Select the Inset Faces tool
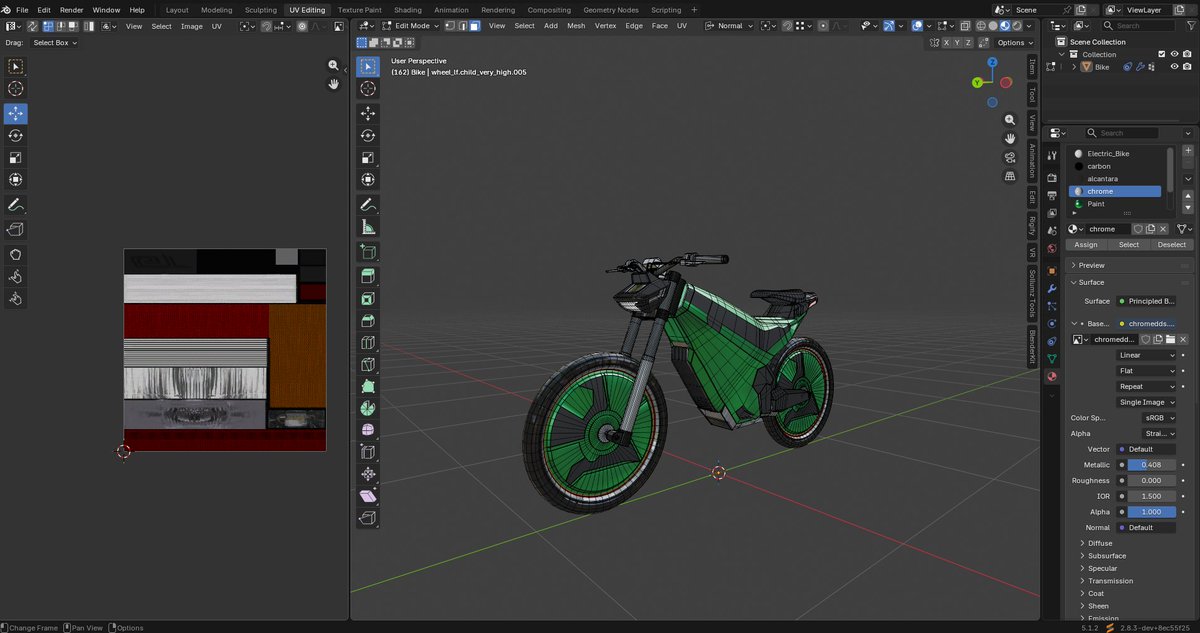 367,299
